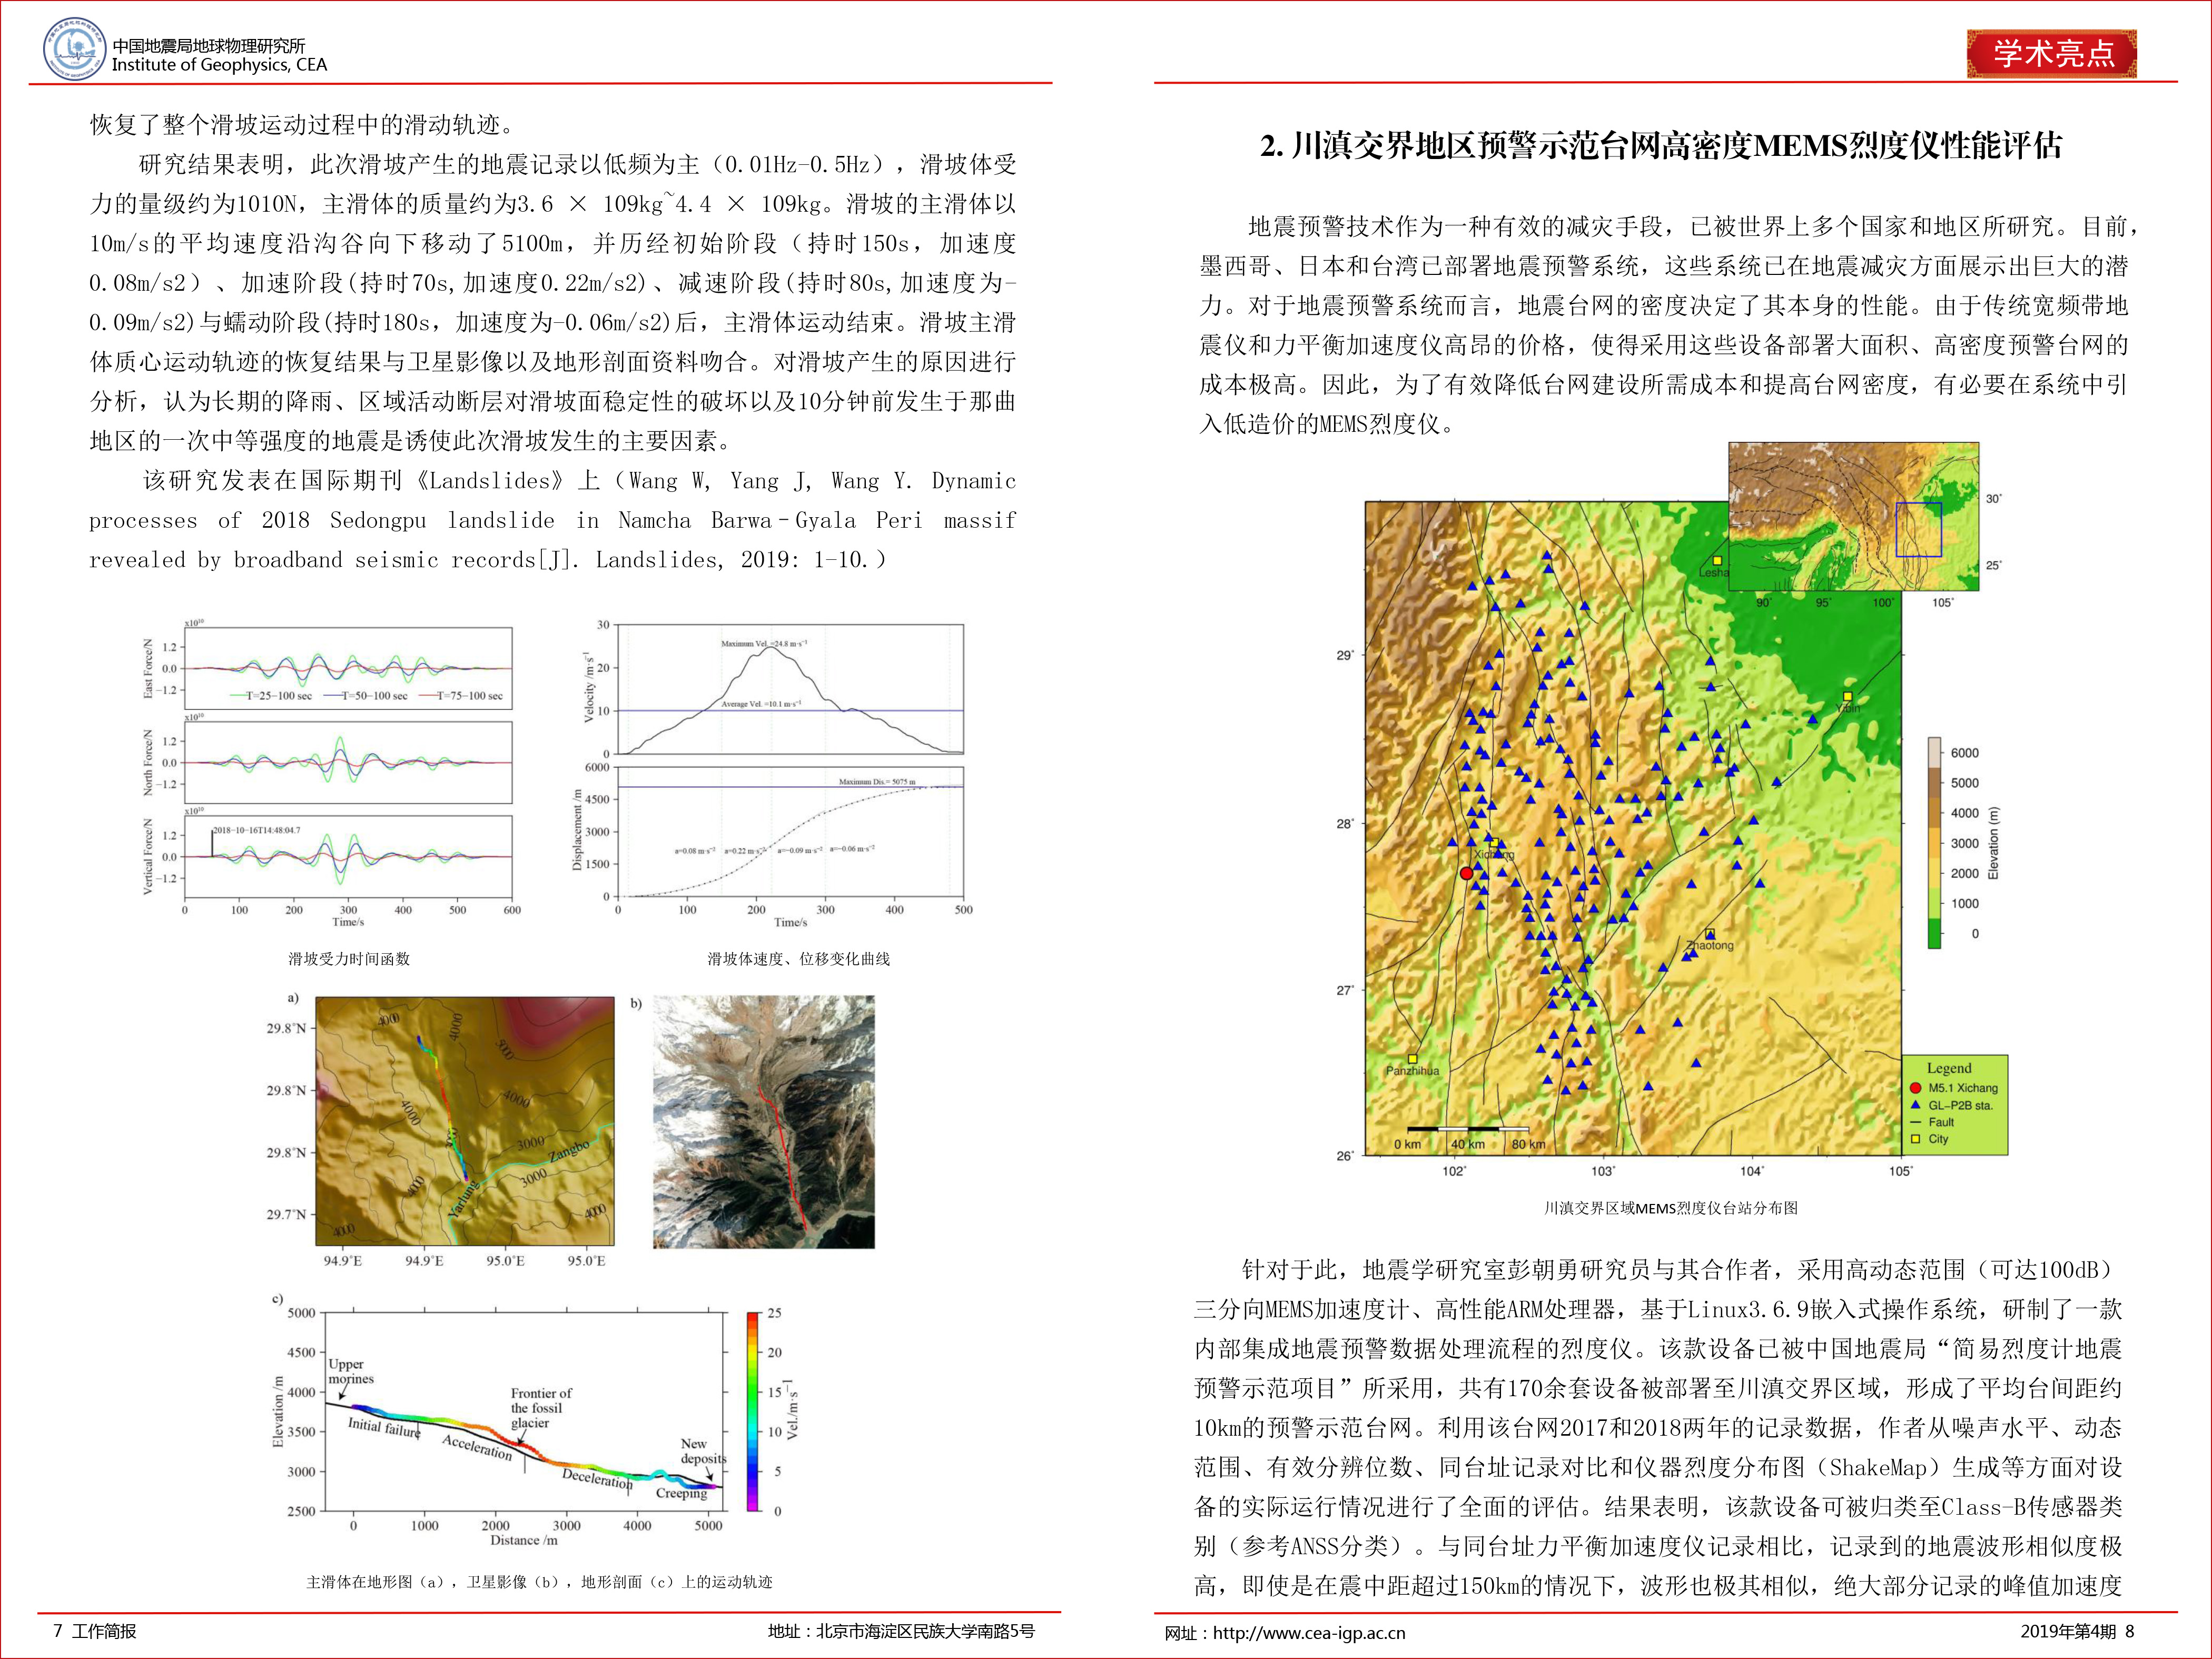
Task: Click the 'Zangbo' river label on map
Action: (x=568, y=1151)
